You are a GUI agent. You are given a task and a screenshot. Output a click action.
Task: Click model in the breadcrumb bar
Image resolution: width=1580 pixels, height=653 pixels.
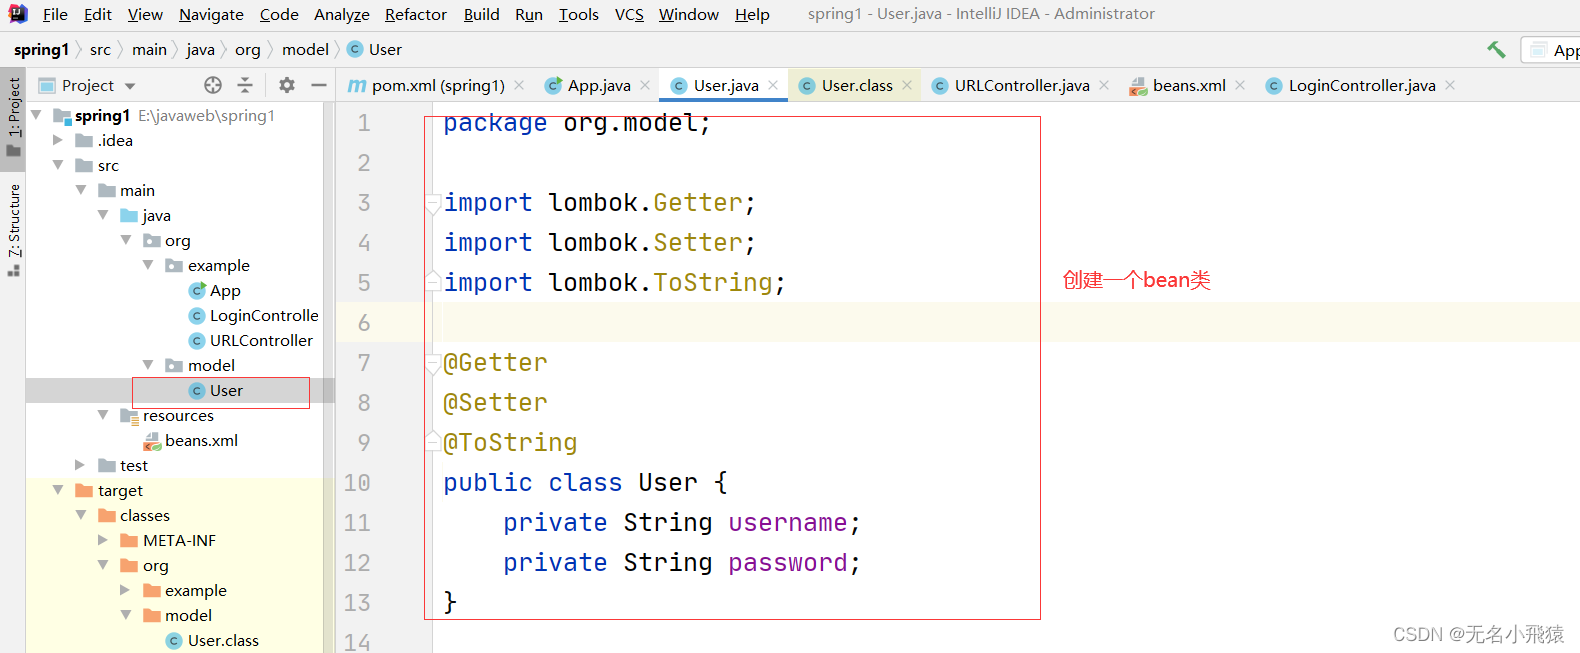[x=305, y=49]
